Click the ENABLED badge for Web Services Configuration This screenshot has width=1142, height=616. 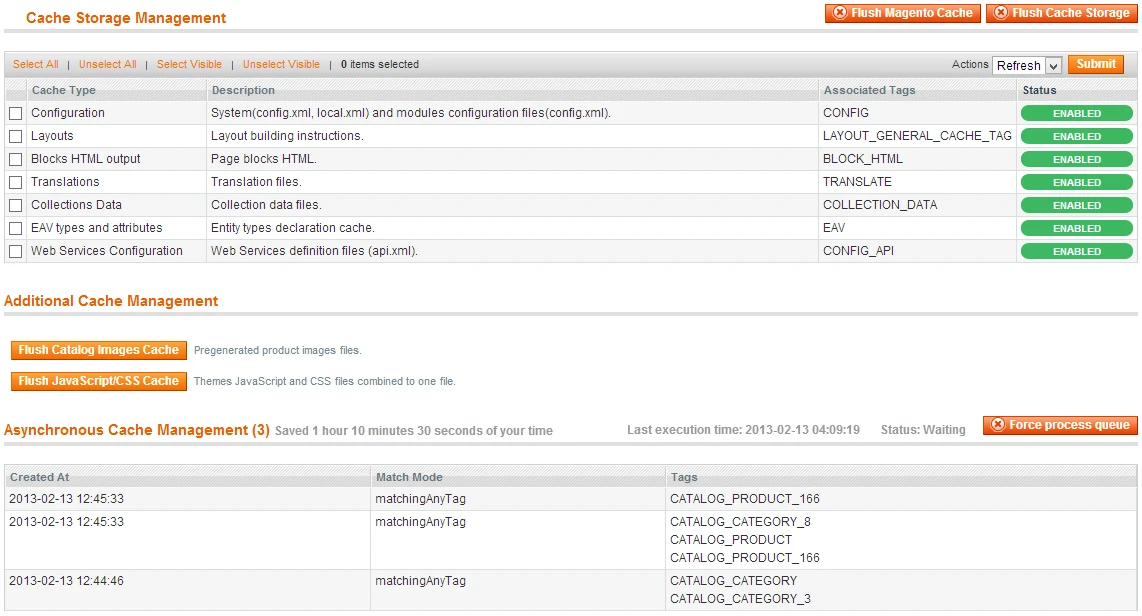coord(1076,251)
